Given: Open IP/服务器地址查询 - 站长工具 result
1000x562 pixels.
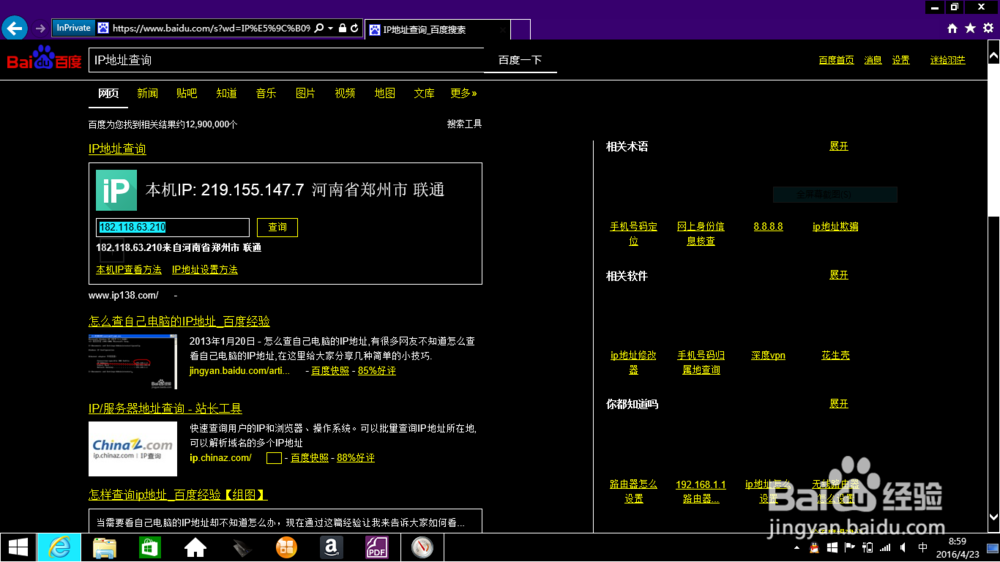Looking at the screenshot, I should (x=165, y=408).
